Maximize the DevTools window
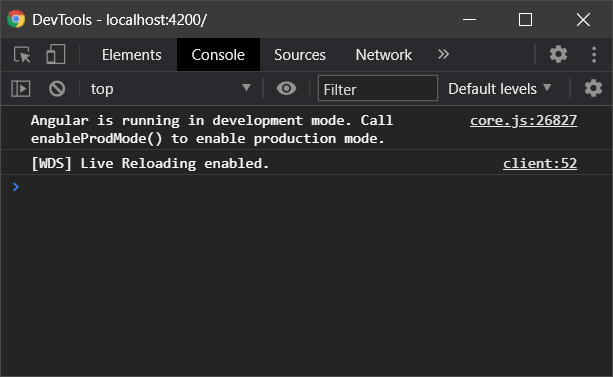The width and height of the screenshot is (613, 377). (x=525, y=20)
